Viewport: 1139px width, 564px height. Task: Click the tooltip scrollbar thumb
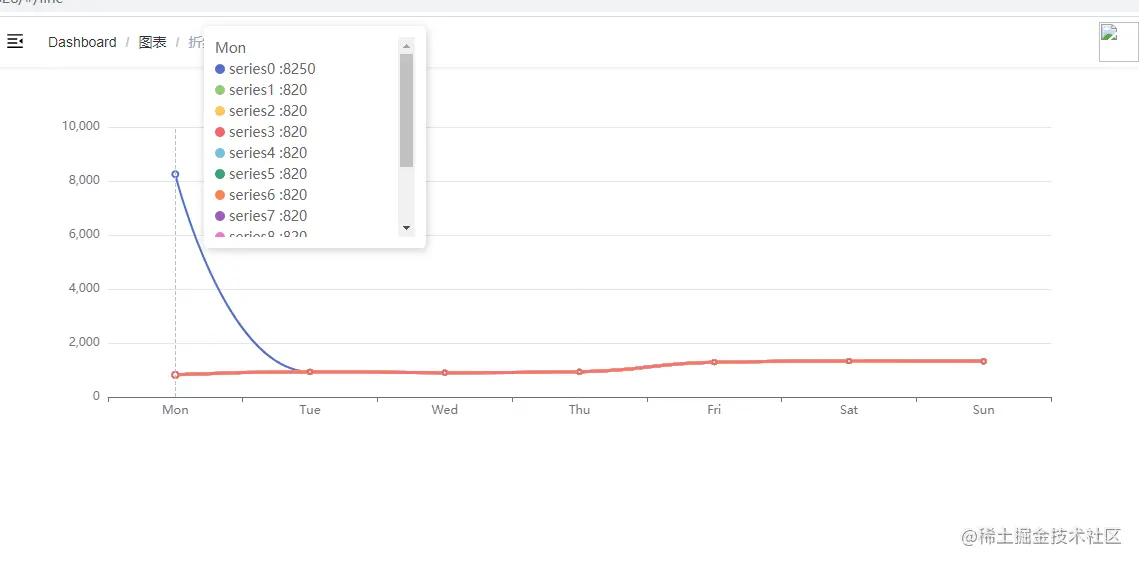pyautogui.click(x=406, y=110)
